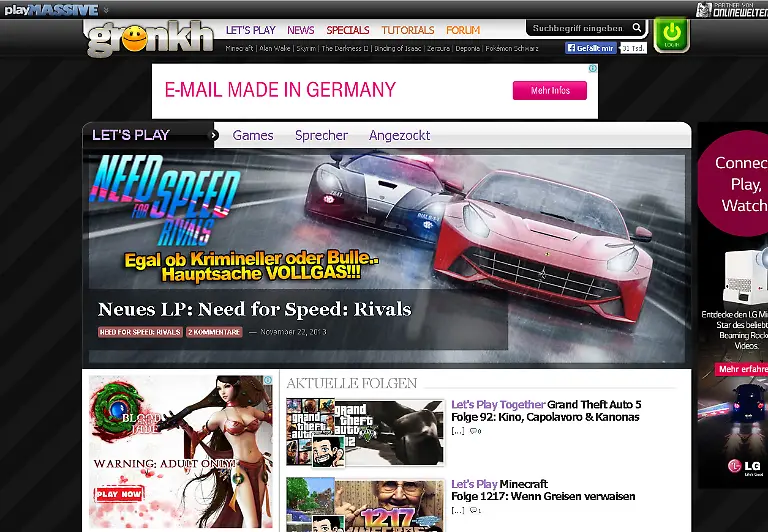Image resolution: width=768 pixels, height=532 pixels.
Task: Open the Neues LP: Need for Speed: Rivals headline
Action: click(x=254, y=309)
